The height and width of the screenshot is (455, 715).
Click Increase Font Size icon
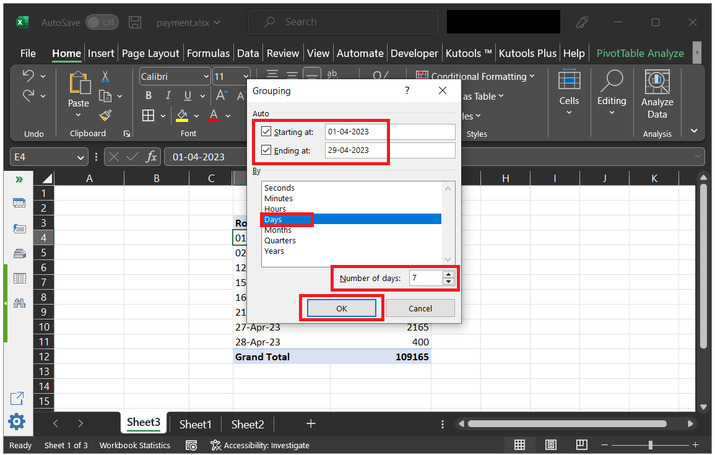tap(222, 96)
